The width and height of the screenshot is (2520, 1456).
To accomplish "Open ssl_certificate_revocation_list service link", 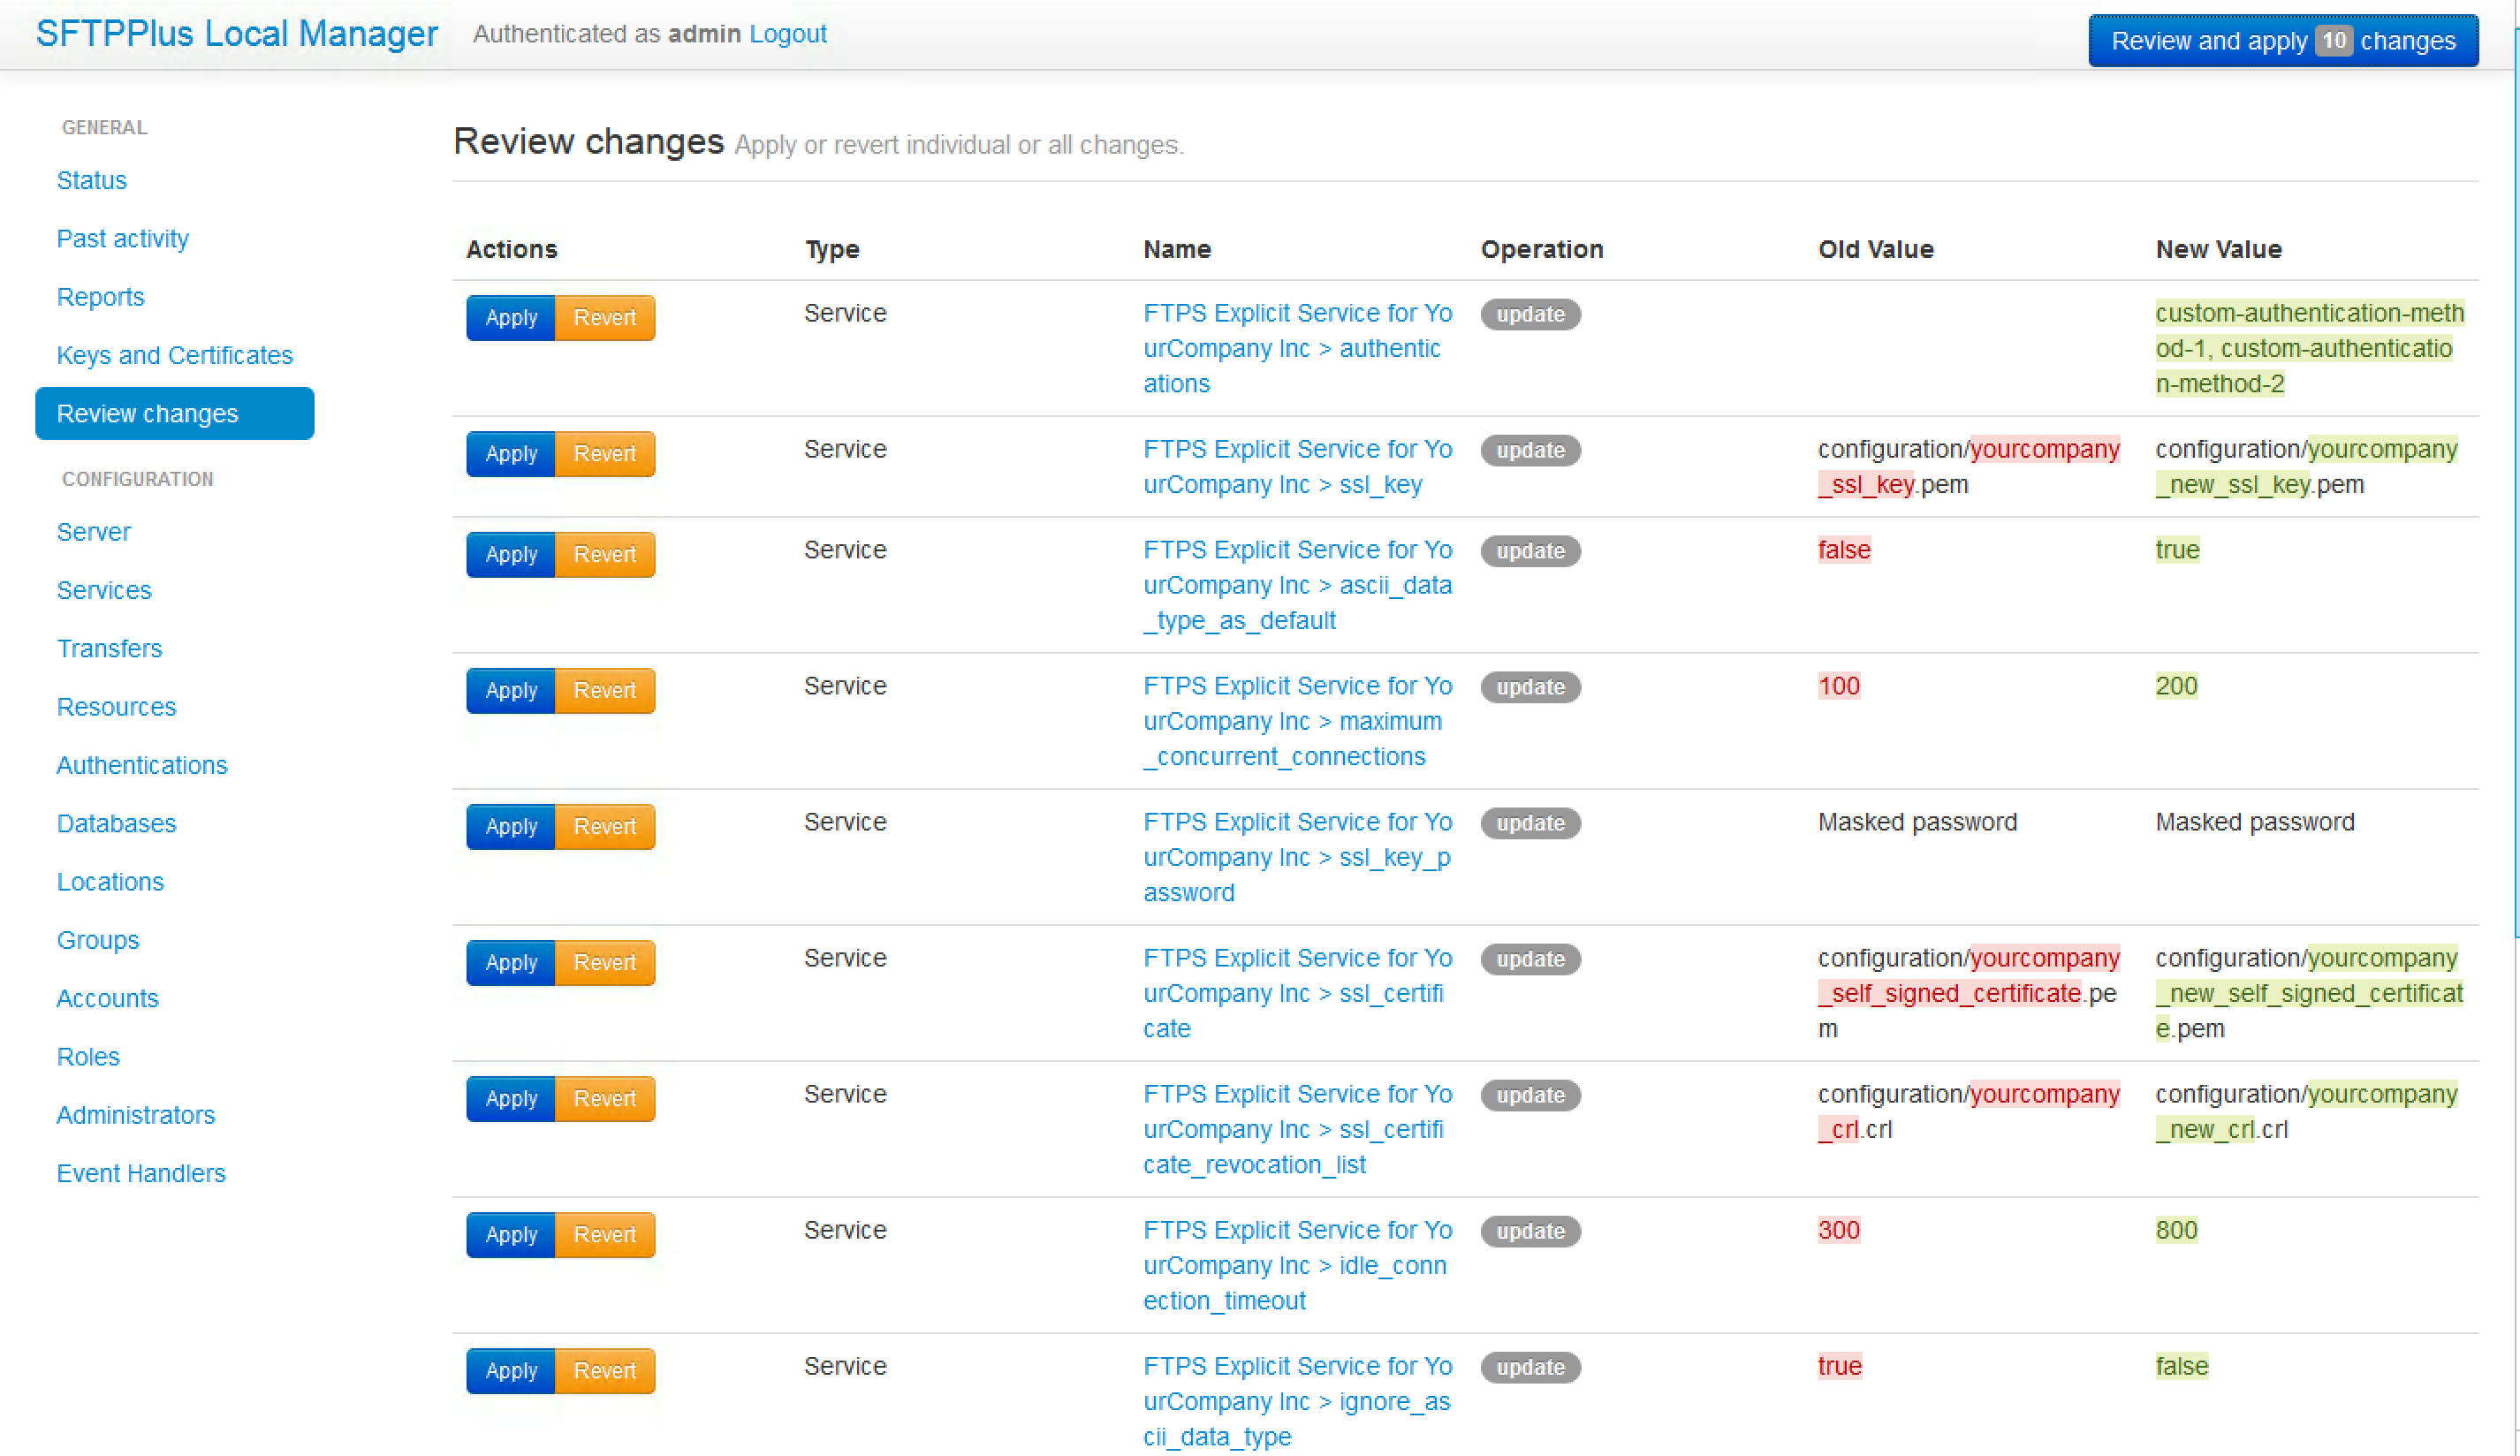I will [x=1296, y=1130].
